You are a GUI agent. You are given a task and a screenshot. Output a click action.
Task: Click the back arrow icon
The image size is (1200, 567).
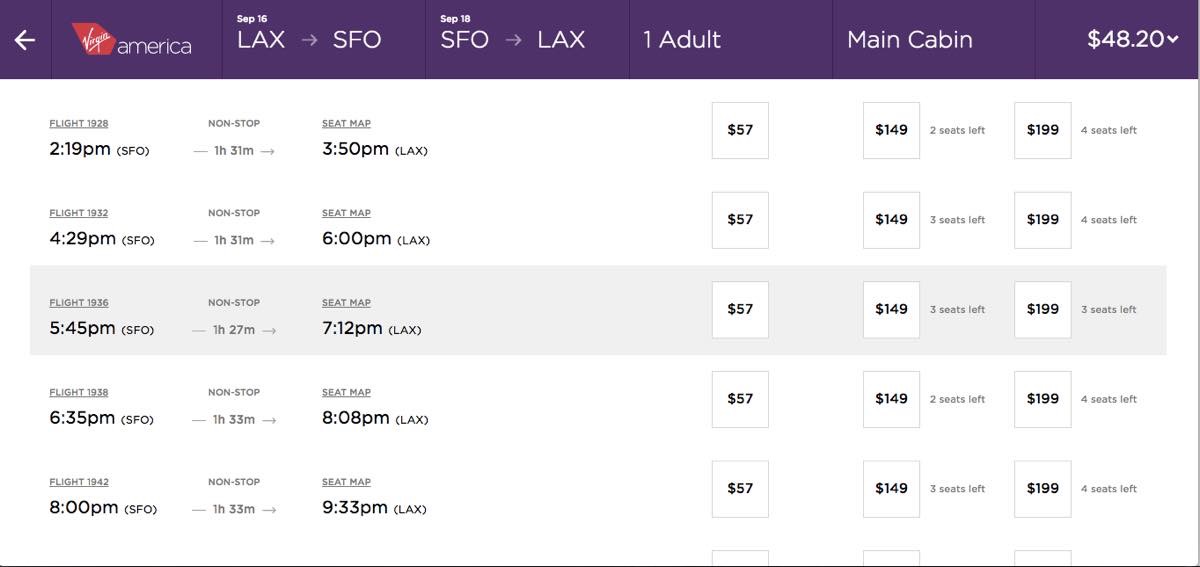click(25, 40)
